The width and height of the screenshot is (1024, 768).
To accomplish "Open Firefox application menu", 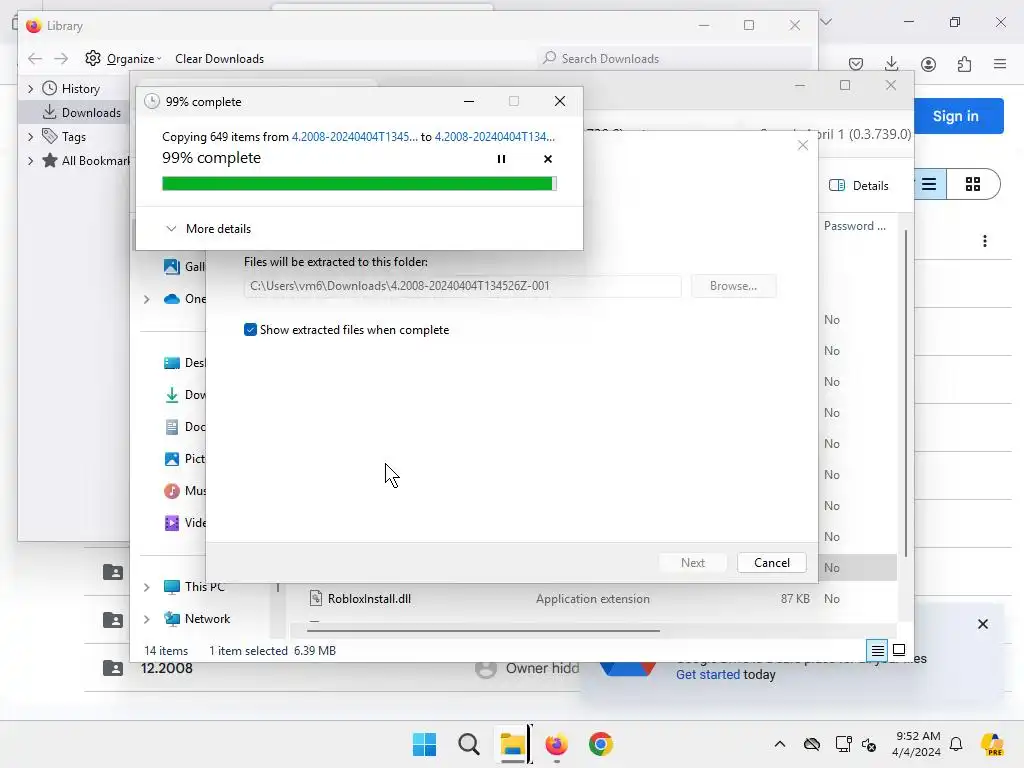I will (1000, 64).
